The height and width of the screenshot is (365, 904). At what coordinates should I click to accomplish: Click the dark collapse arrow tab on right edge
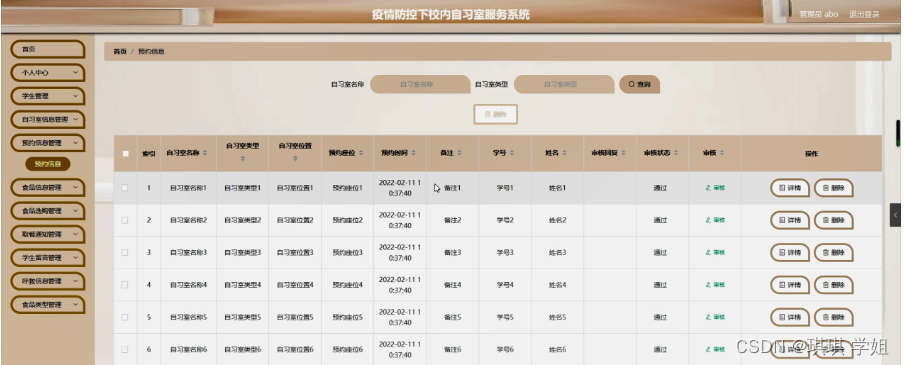pyautogui.click(x=895, y=215)
